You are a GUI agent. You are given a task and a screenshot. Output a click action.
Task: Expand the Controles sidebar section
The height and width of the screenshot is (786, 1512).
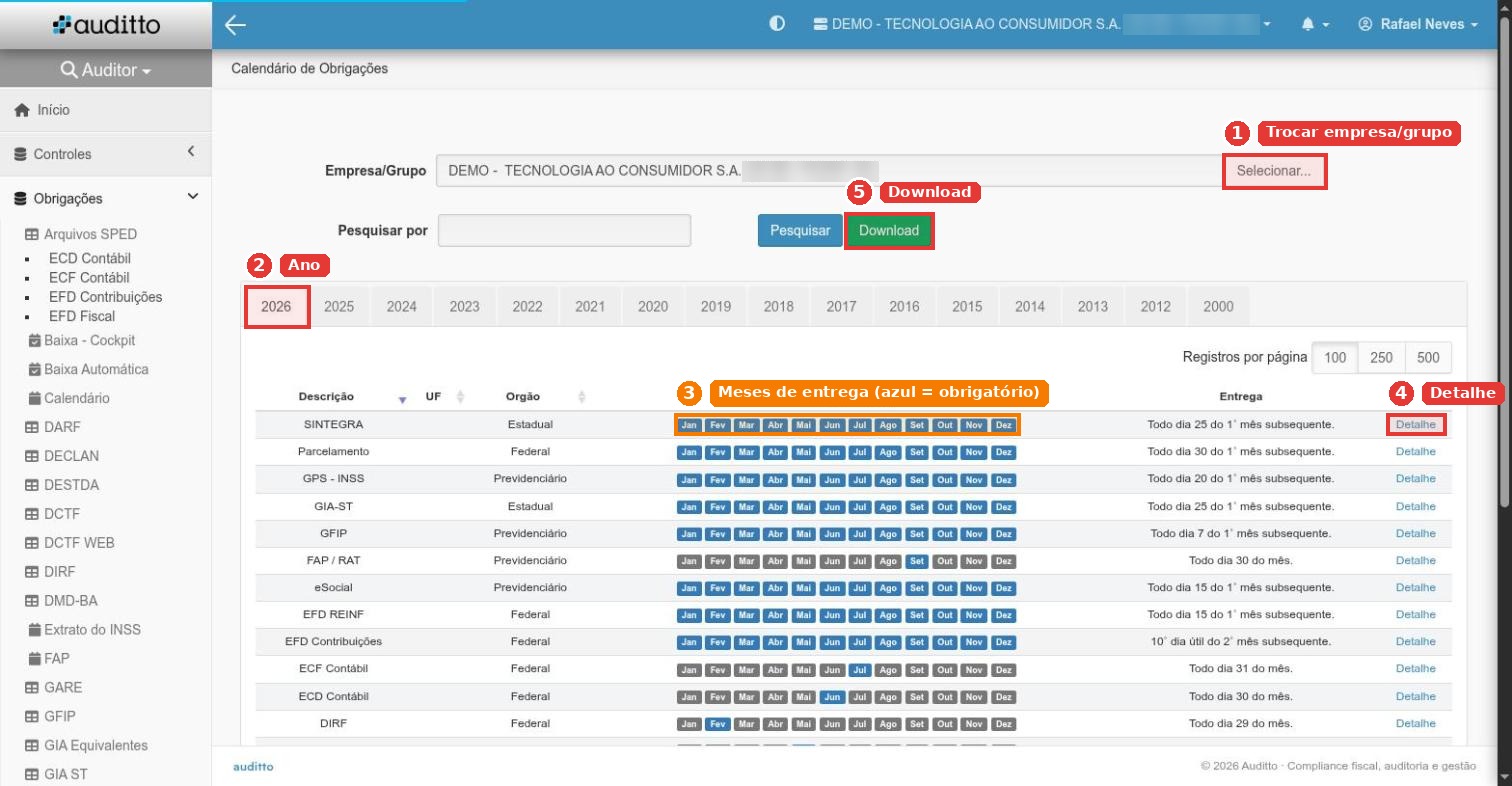click(191, 152)
